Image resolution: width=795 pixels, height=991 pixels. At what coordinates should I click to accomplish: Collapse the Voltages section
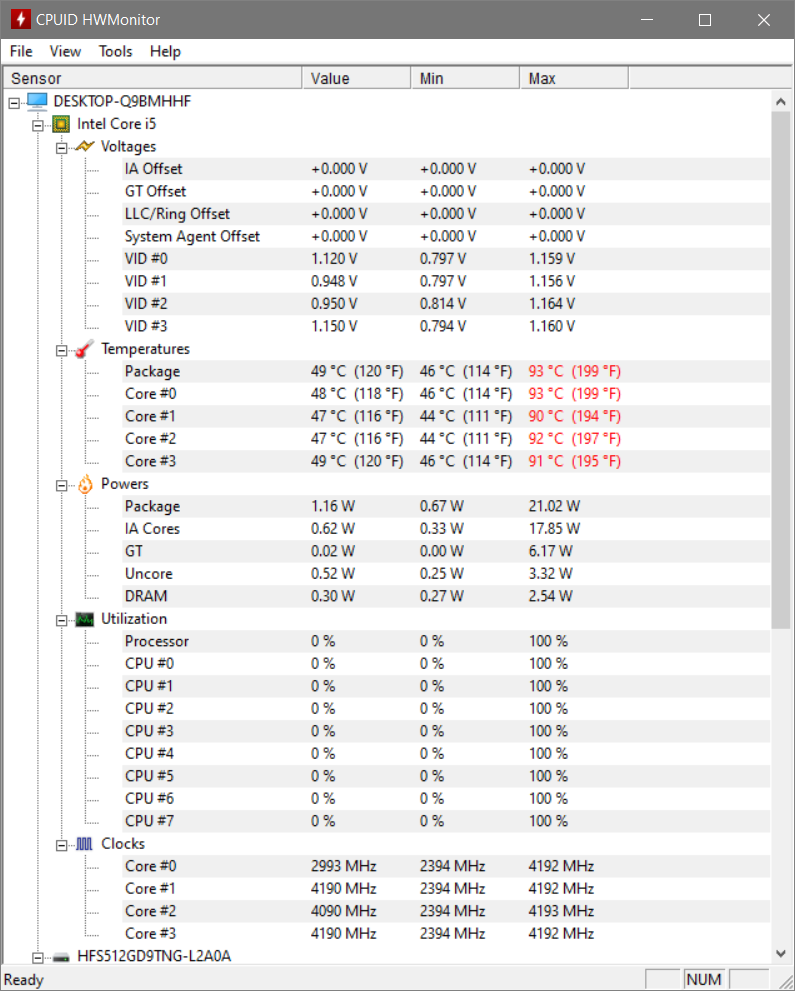coord(61,147)
